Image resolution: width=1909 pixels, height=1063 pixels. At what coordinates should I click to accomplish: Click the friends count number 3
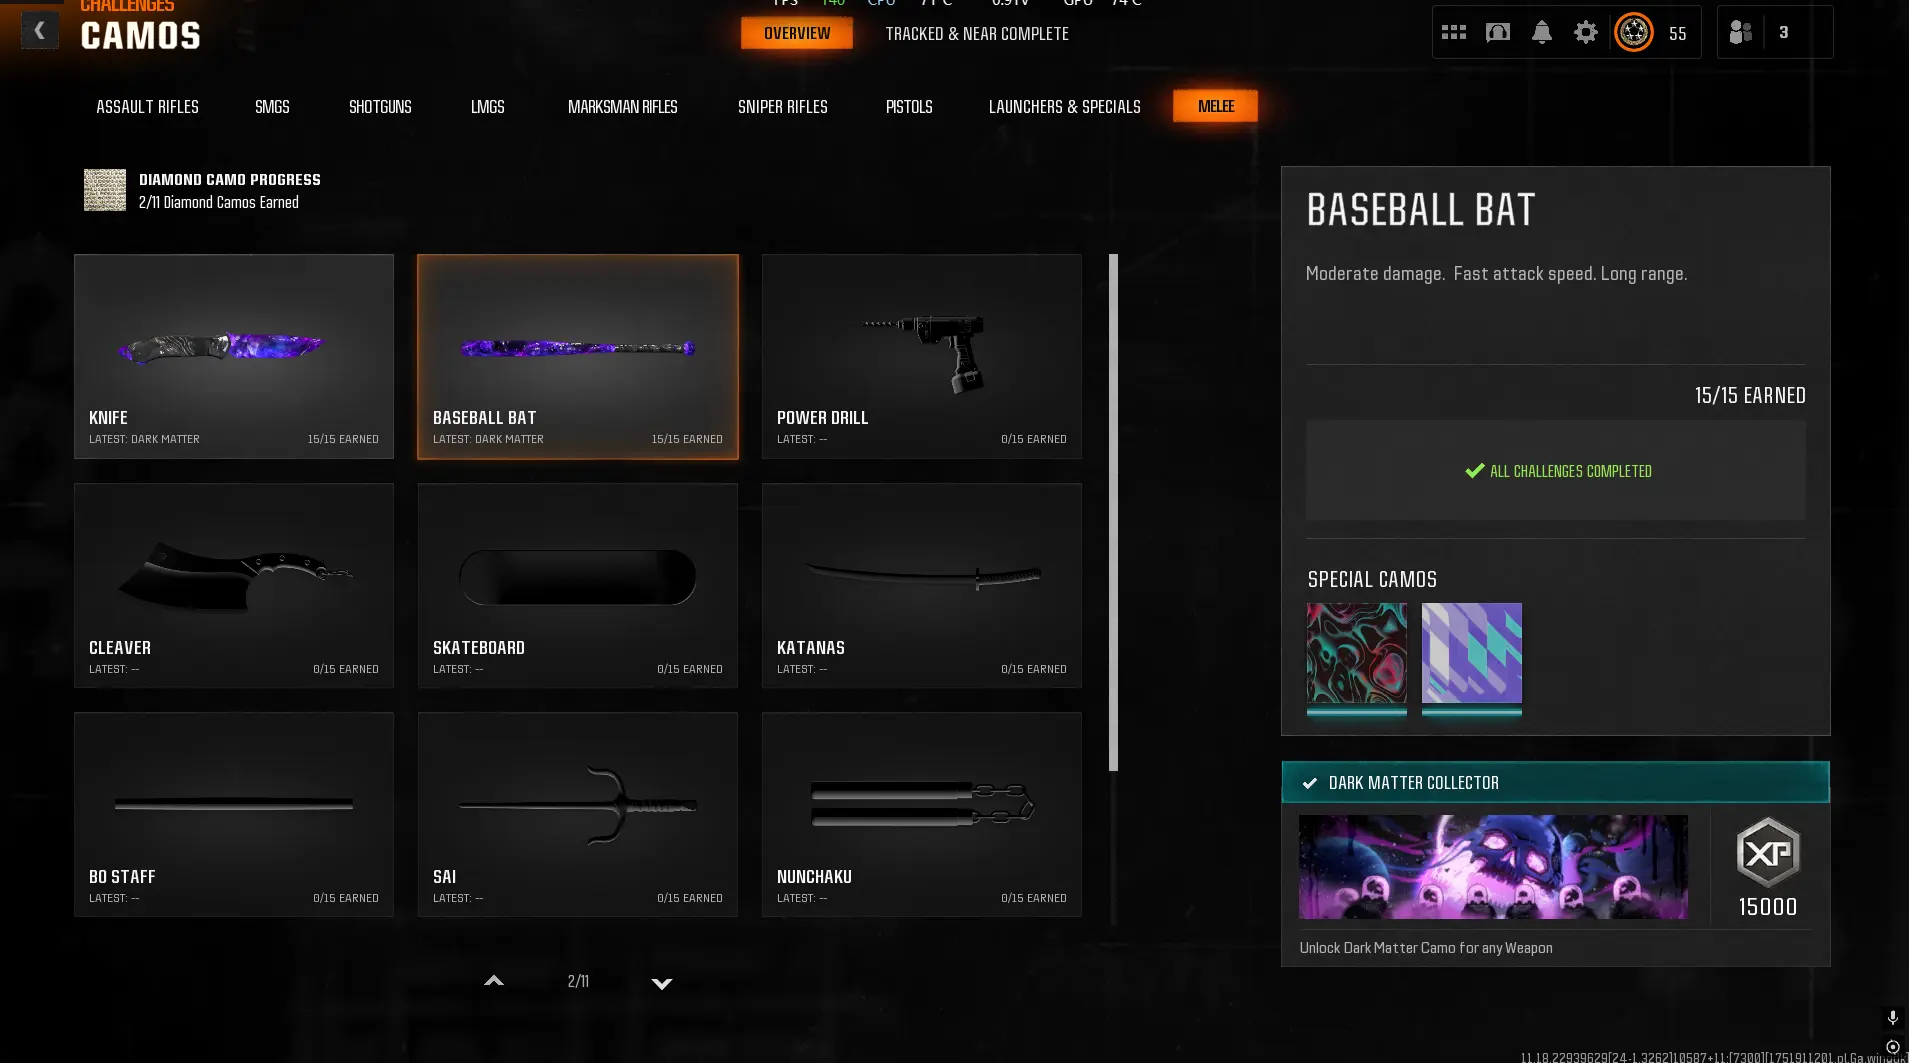point(1784,33)
